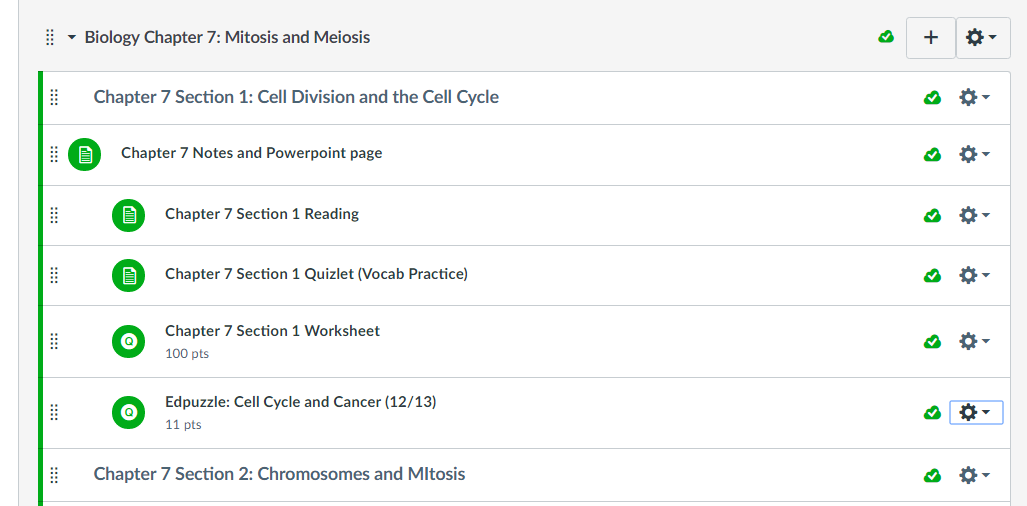Toggle published status of Biology Chapter 7 module
This screenshot has width=1027, height=506.
[886, 38]
